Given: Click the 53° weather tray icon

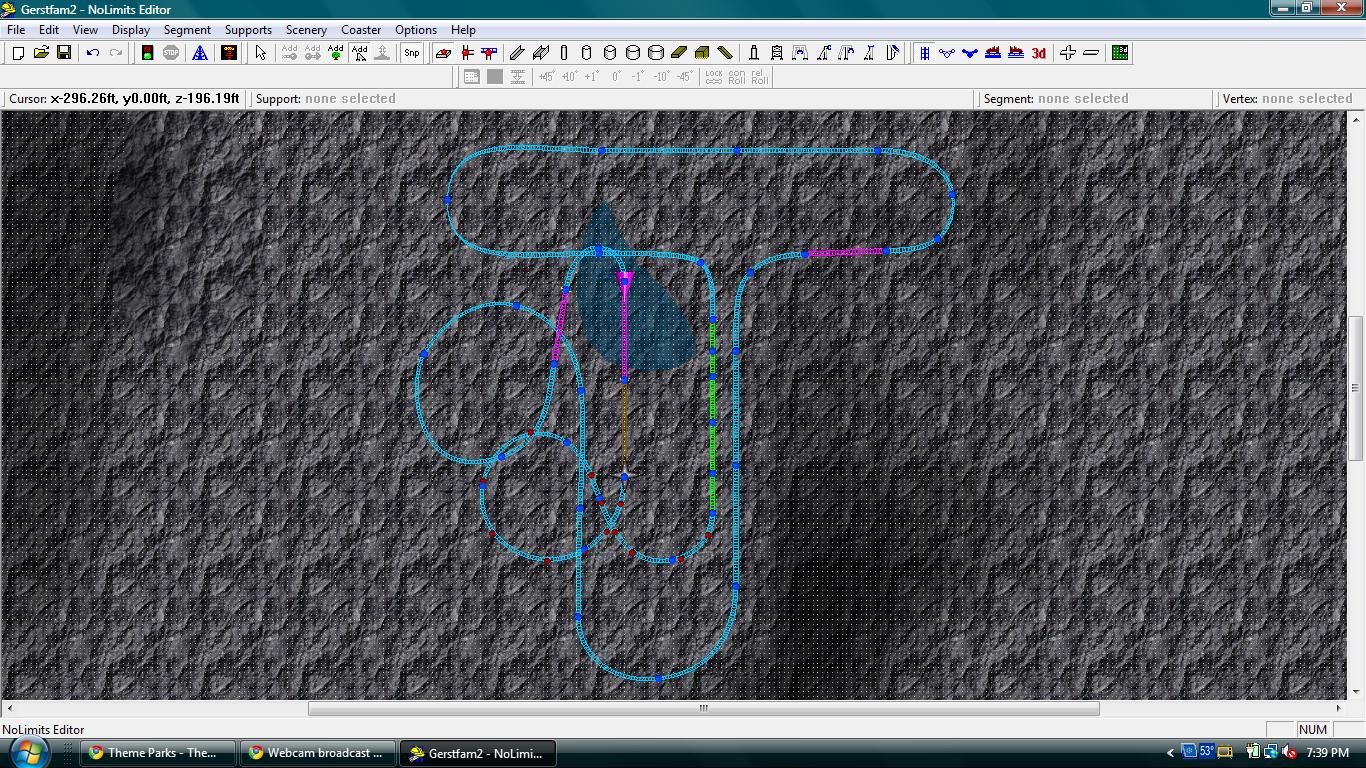Looking at the screenshot, I should [x=1206, y=753].
